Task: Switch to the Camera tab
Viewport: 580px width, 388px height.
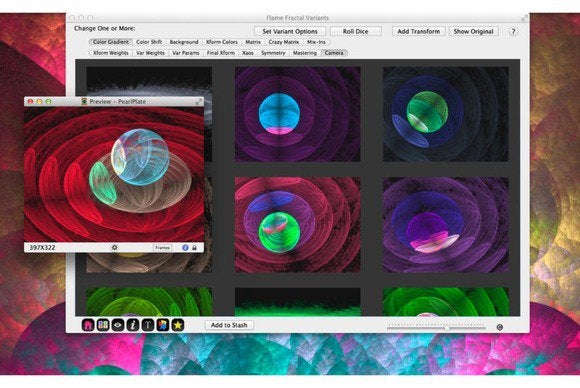Action: pyautogui.click(x=334, y=53)
